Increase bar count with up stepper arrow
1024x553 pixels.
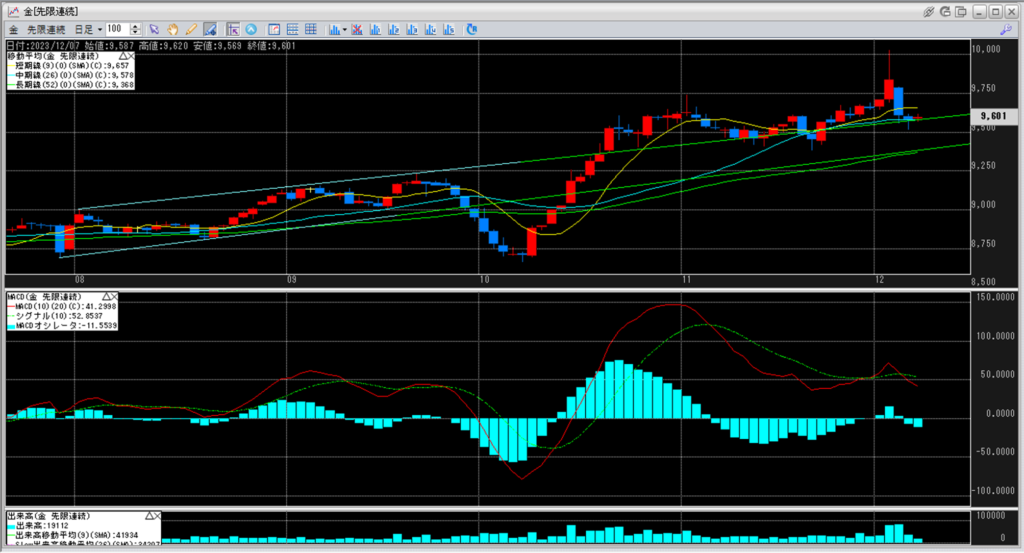135,26
